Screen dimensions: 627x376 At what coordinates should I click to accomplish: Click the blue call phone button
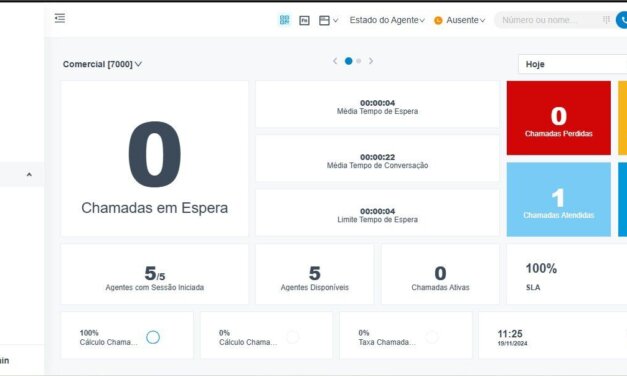coord(622,20)
